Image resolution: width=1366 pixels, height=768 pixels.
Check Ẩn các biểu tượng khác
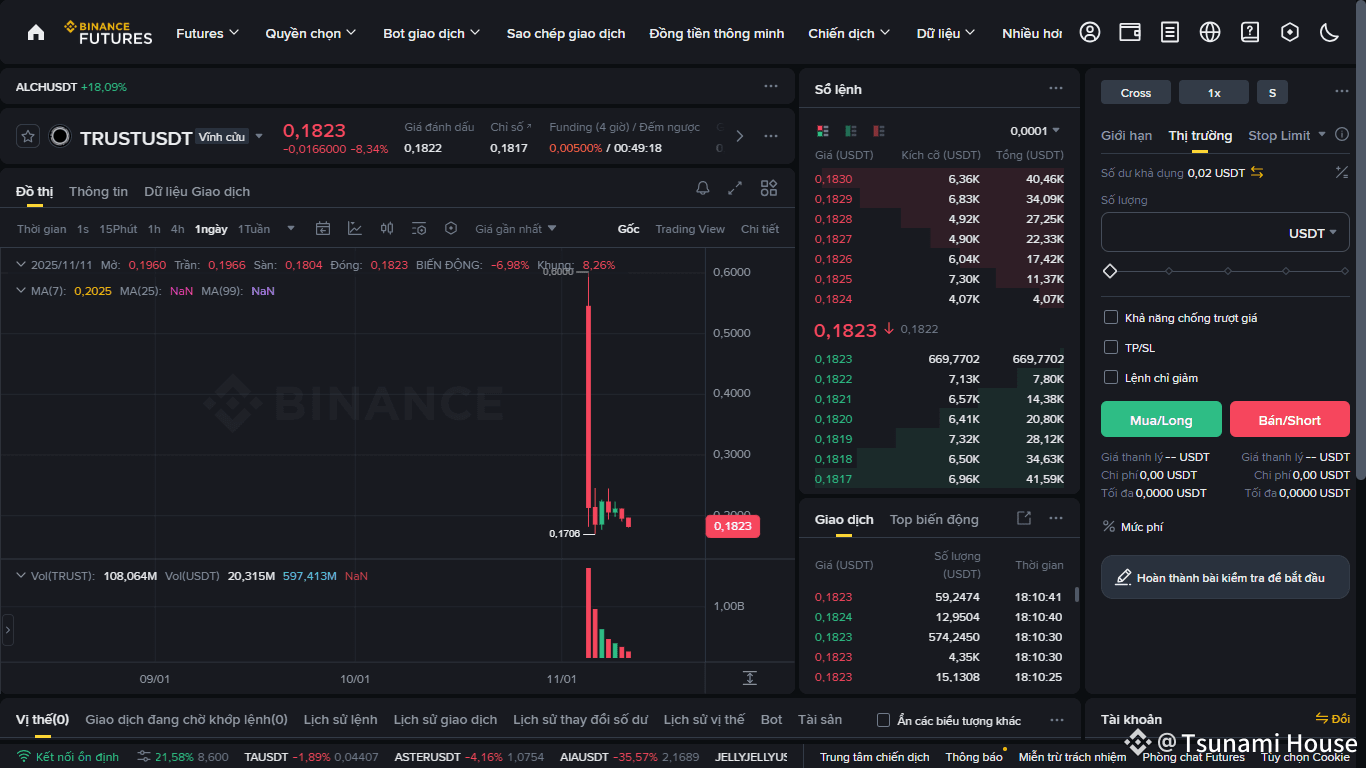pos(883,720)
